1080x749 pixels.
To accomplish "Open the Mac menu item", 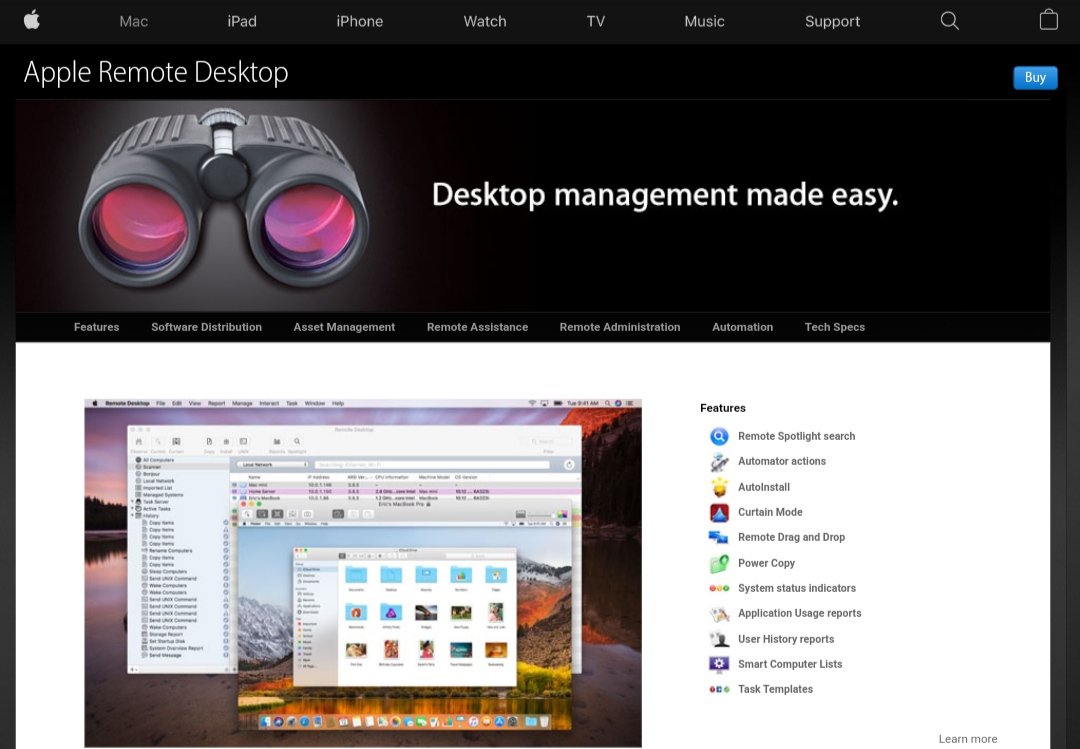I will pos(134,21).
